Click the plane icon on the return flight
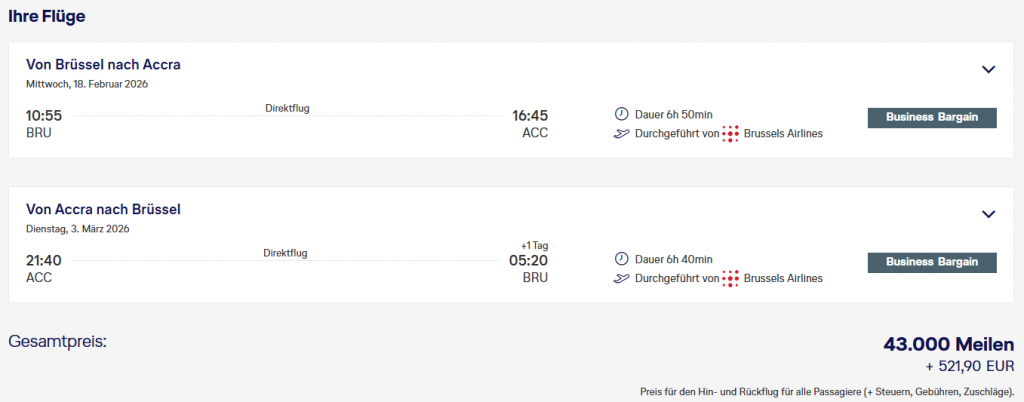The height and width of the screenshot is (402, 1024). [x=620, y=278]
